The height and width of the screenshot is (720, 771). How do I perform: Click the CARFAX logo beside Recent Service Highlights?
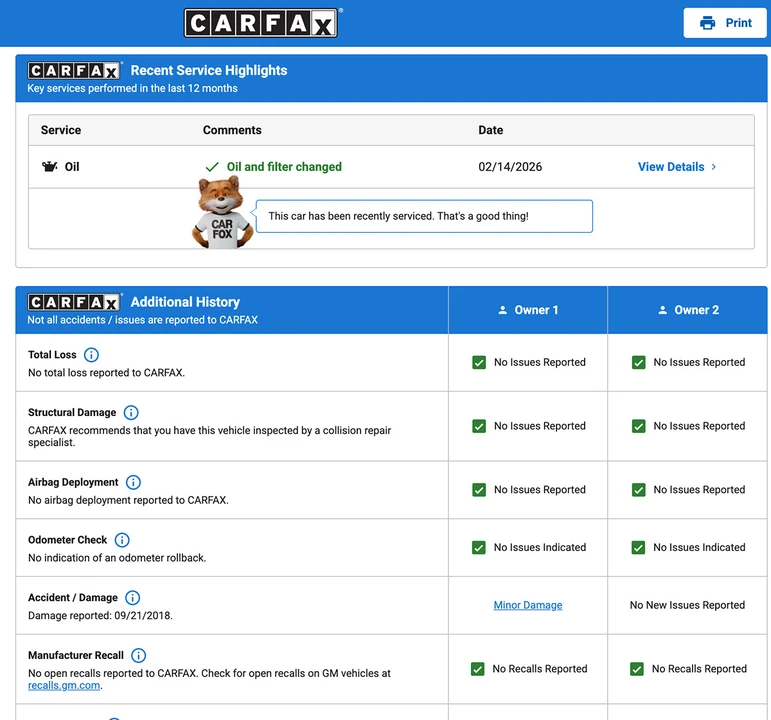[74, 71]
